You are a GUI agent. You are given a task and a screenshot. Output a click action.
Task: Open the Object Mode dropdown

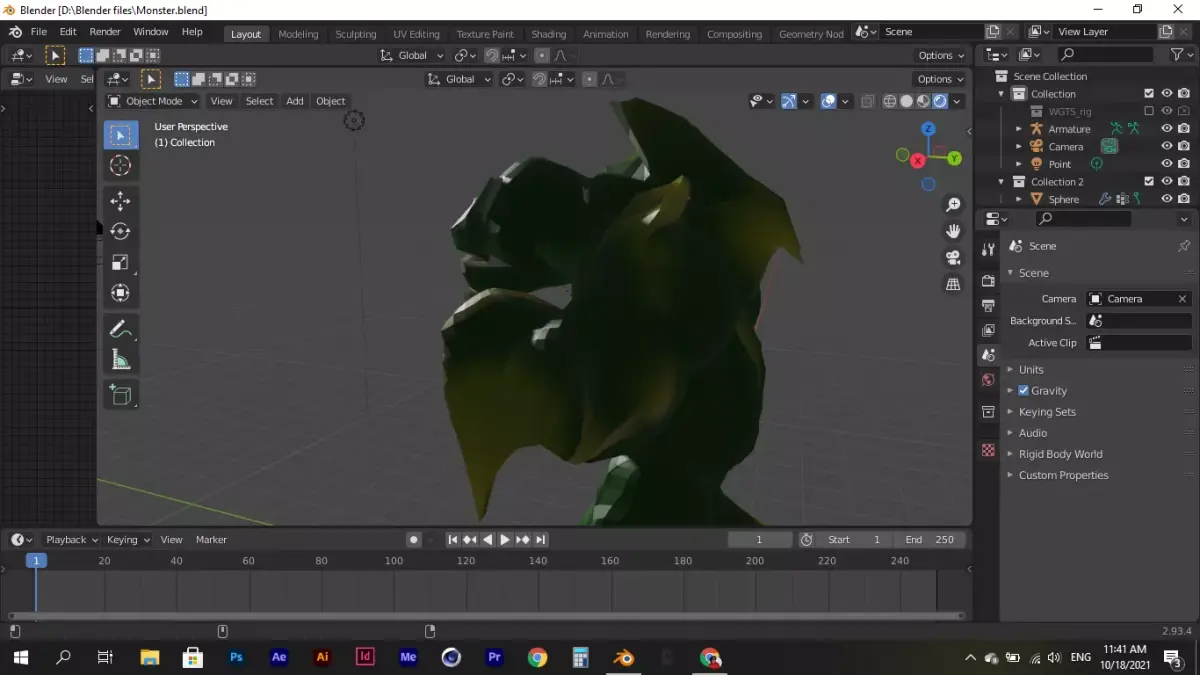click(153, 101)
